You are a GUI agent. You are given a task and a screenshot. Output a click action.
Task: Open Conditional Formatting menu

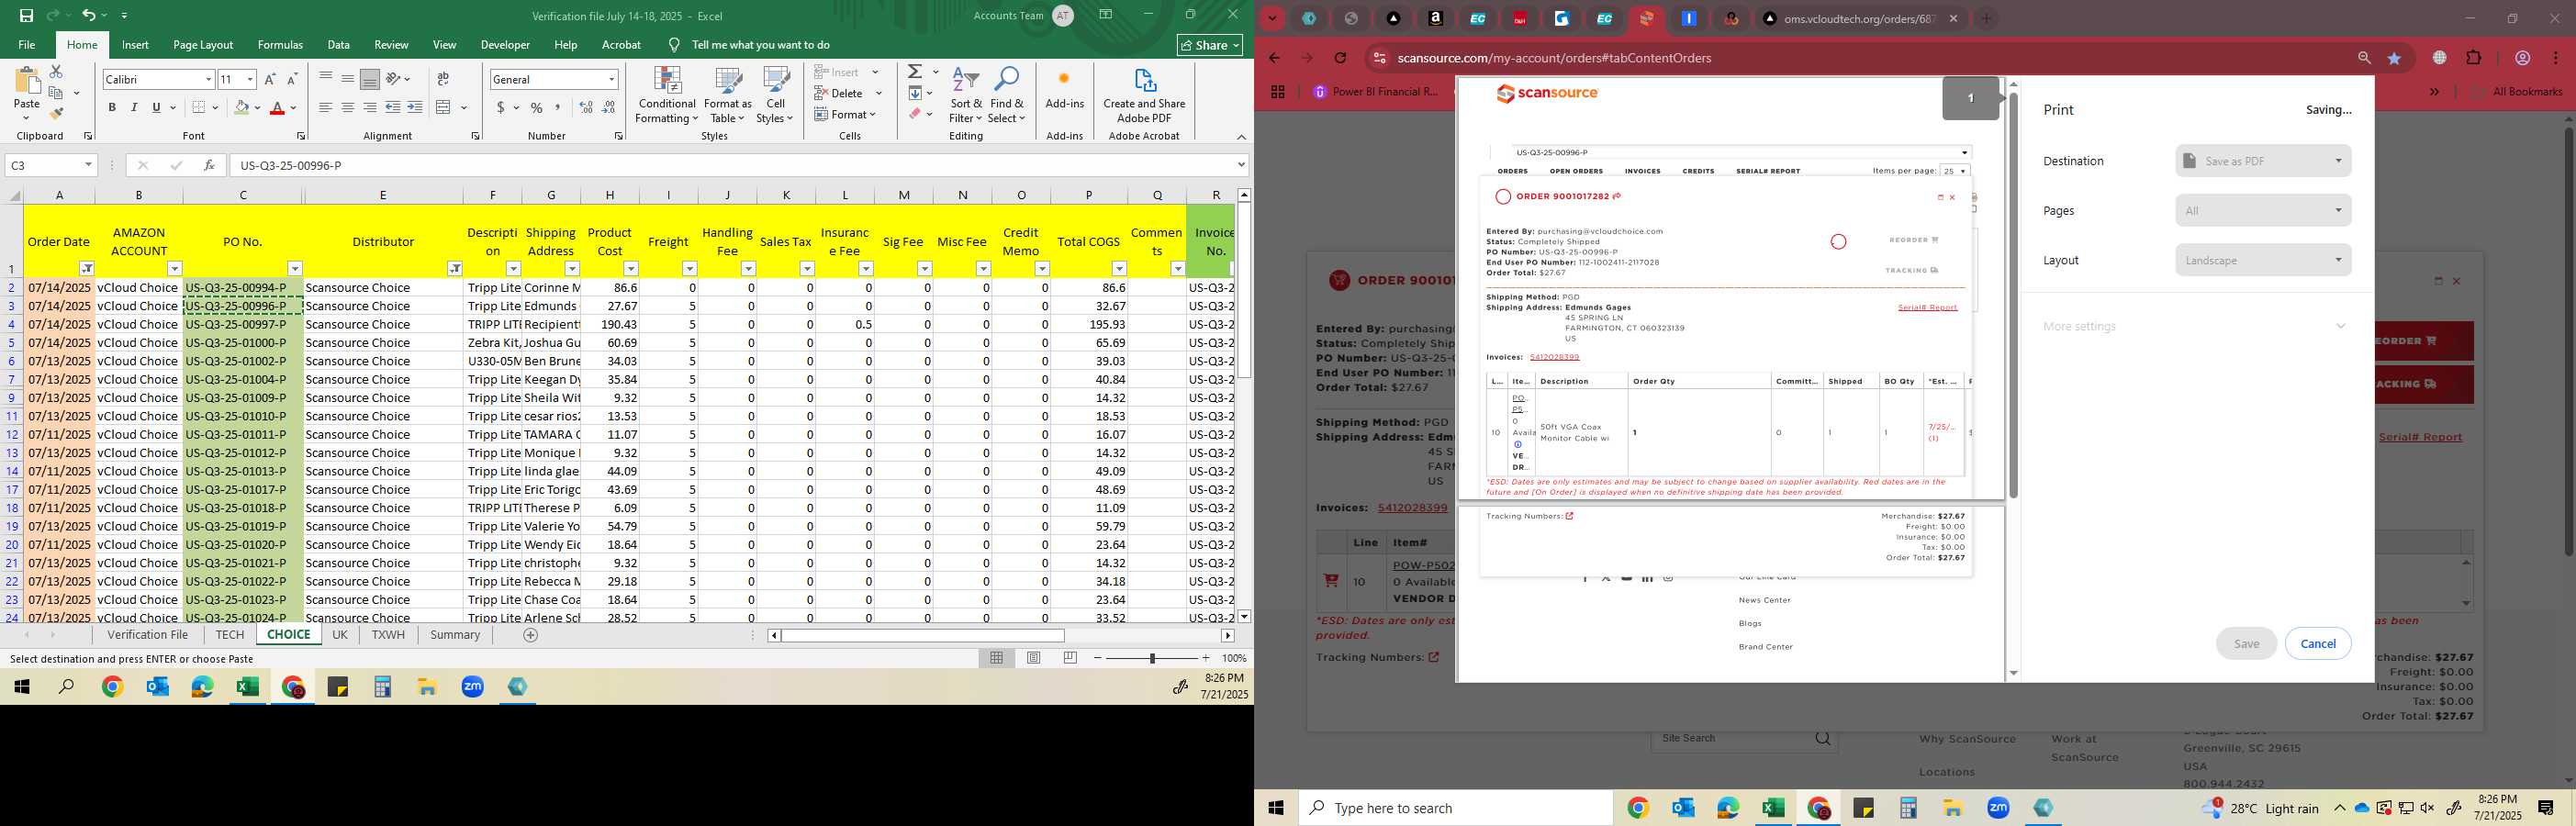click(x=667, y=96)
